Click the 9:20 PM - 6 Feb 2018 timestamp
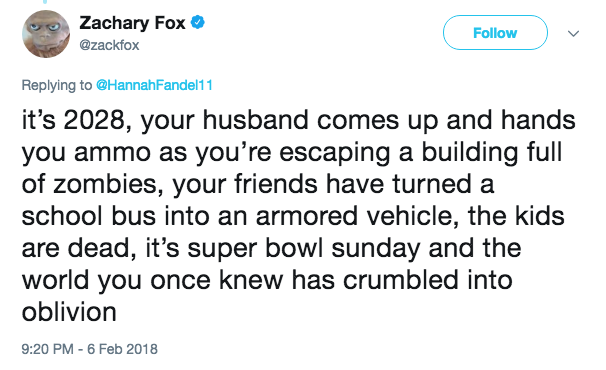Viewport: 606px width, 370px height. pyautogui.click(x=90, y=349)
